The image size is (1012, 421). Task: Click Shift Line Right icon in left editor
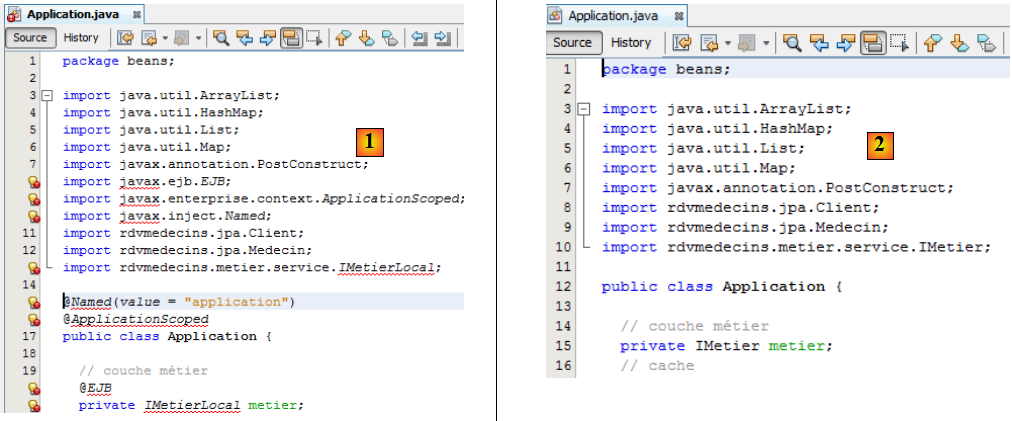click(443, 38)
